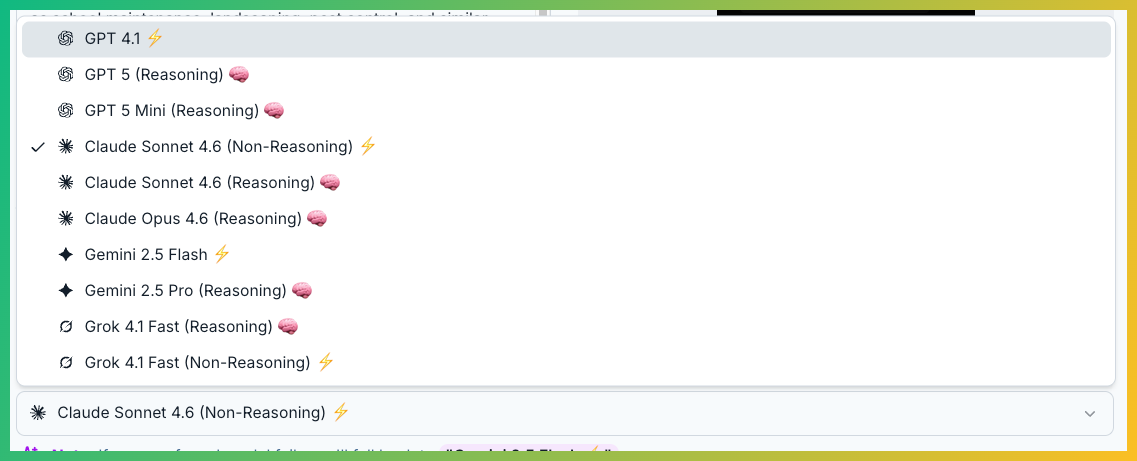Click the Anthropic icon in the selected model field
The height and width of the screenshot is (461, 1137).
(39, 413)
